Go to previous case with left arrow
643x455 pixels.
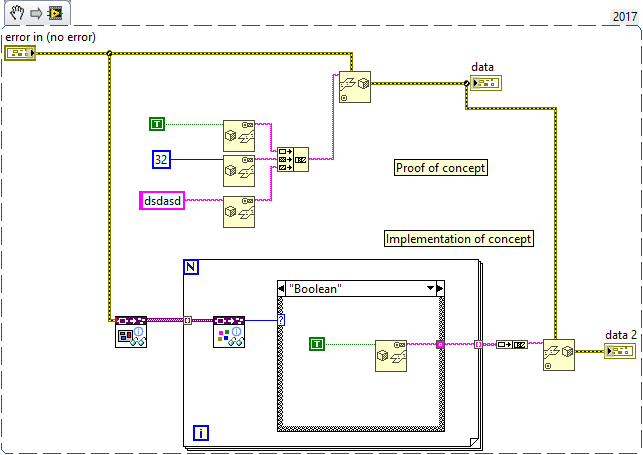click(x=281, y=288)
